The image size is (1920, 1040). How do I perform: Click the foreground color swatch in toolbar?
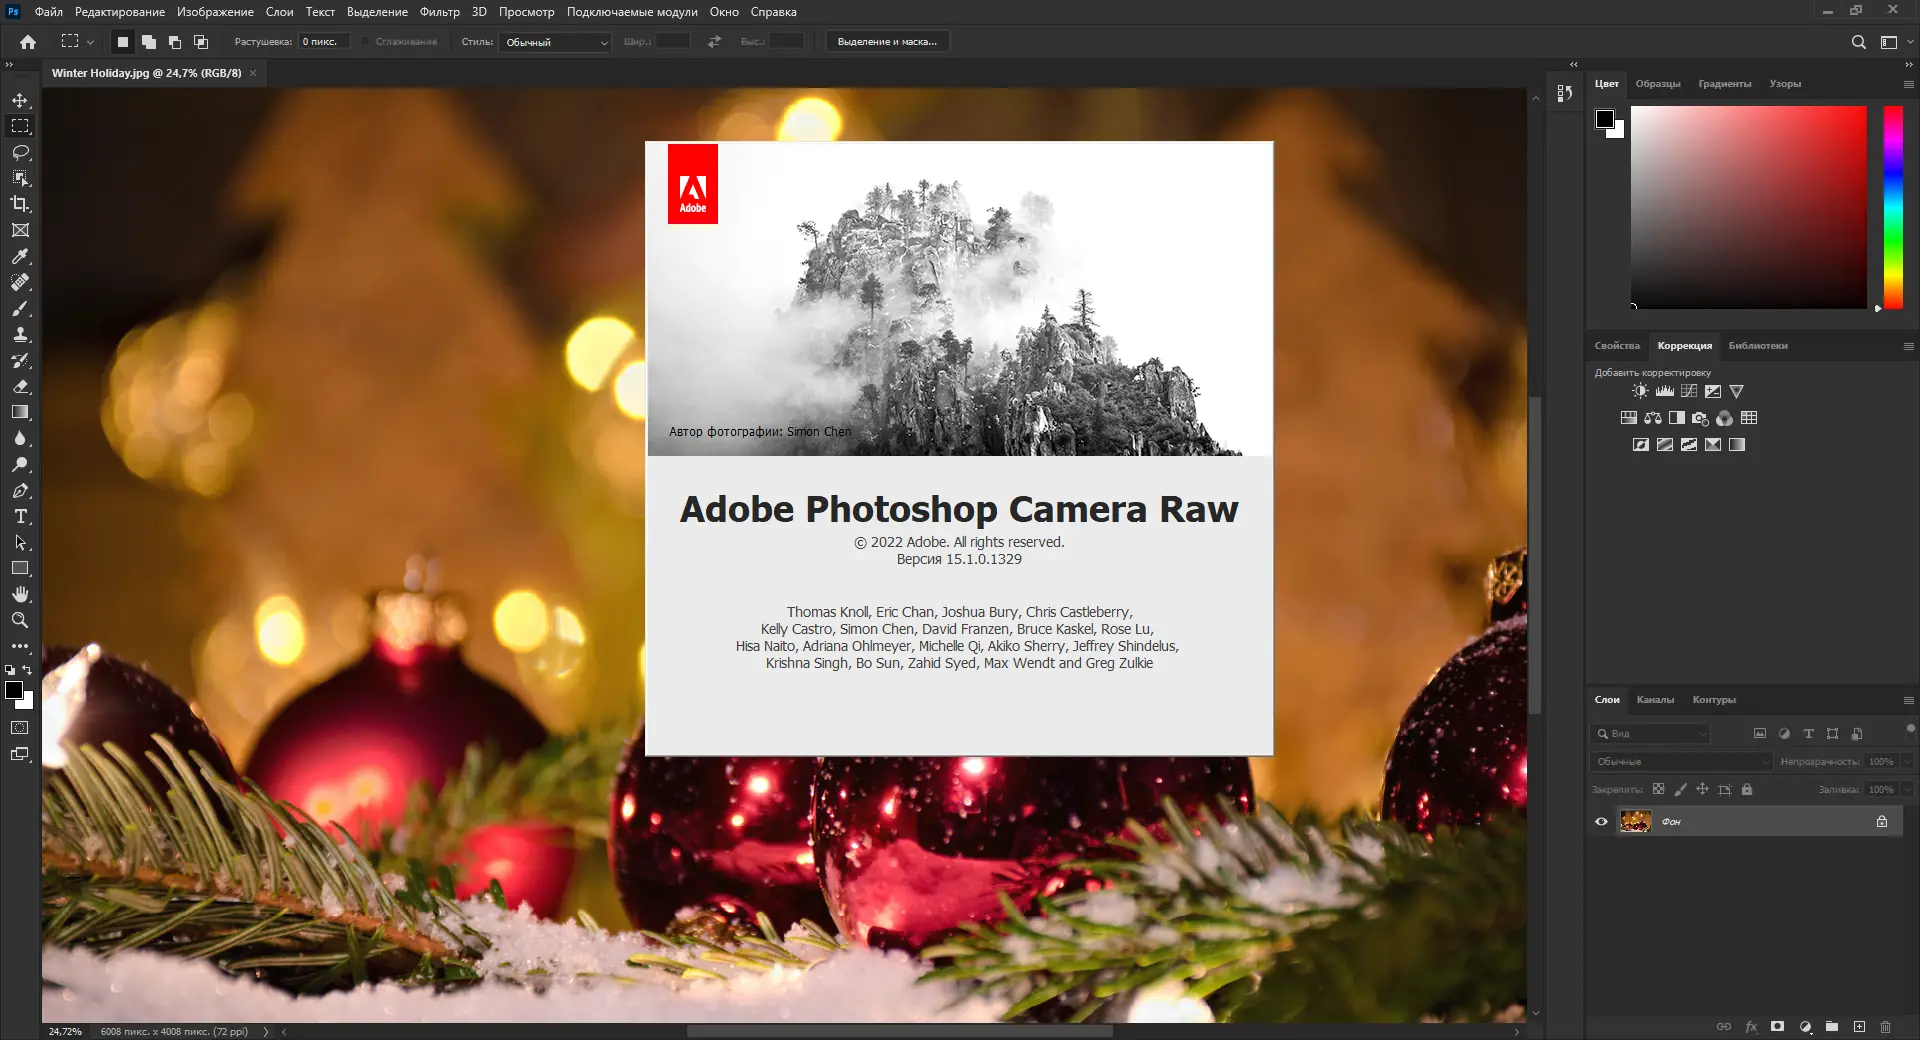[14, 690]
